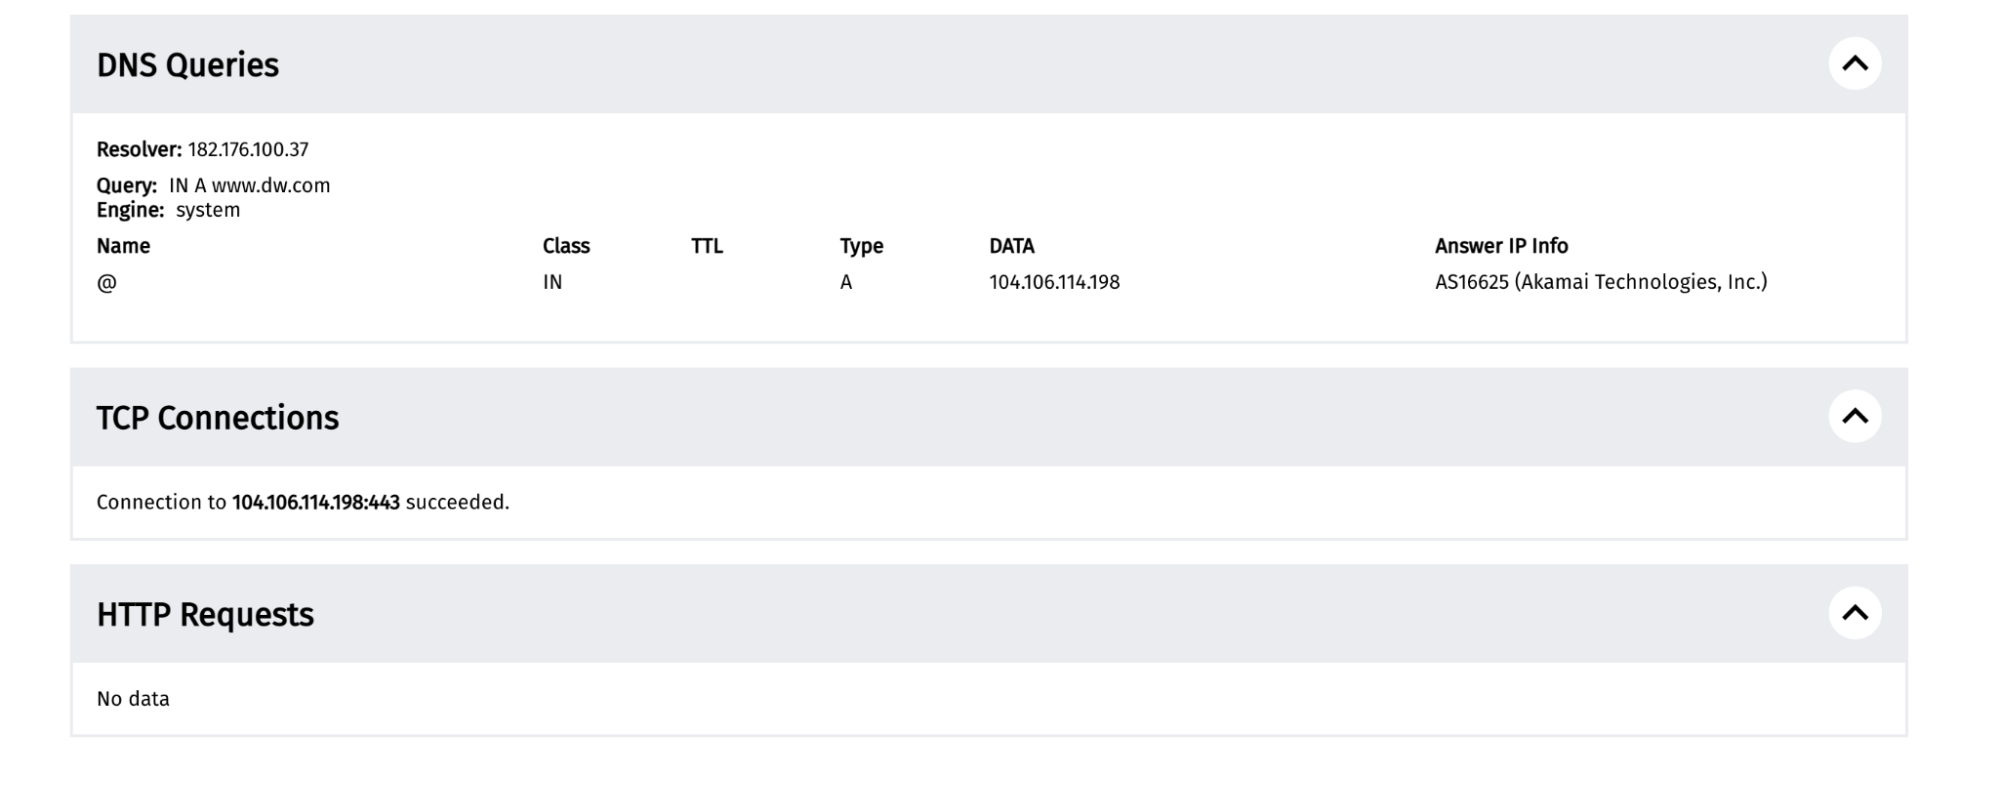Viewport: 1999px width, 787px height.
Task: Select the resolver IP 182.176.100.37
Action: tap(248, 150)
